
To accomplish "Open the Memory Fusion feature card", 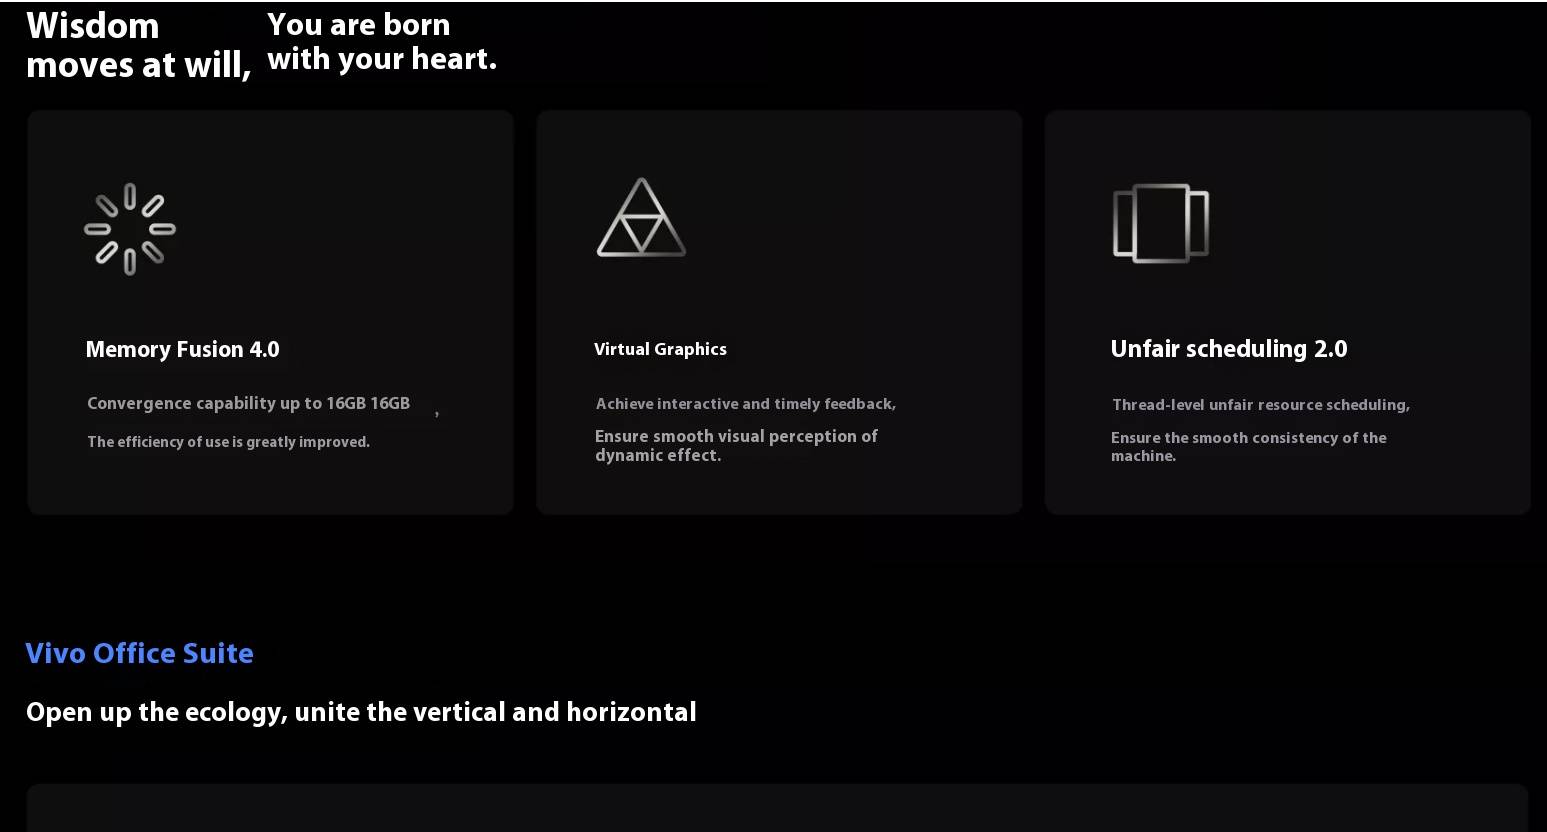I will coord(271,312).
